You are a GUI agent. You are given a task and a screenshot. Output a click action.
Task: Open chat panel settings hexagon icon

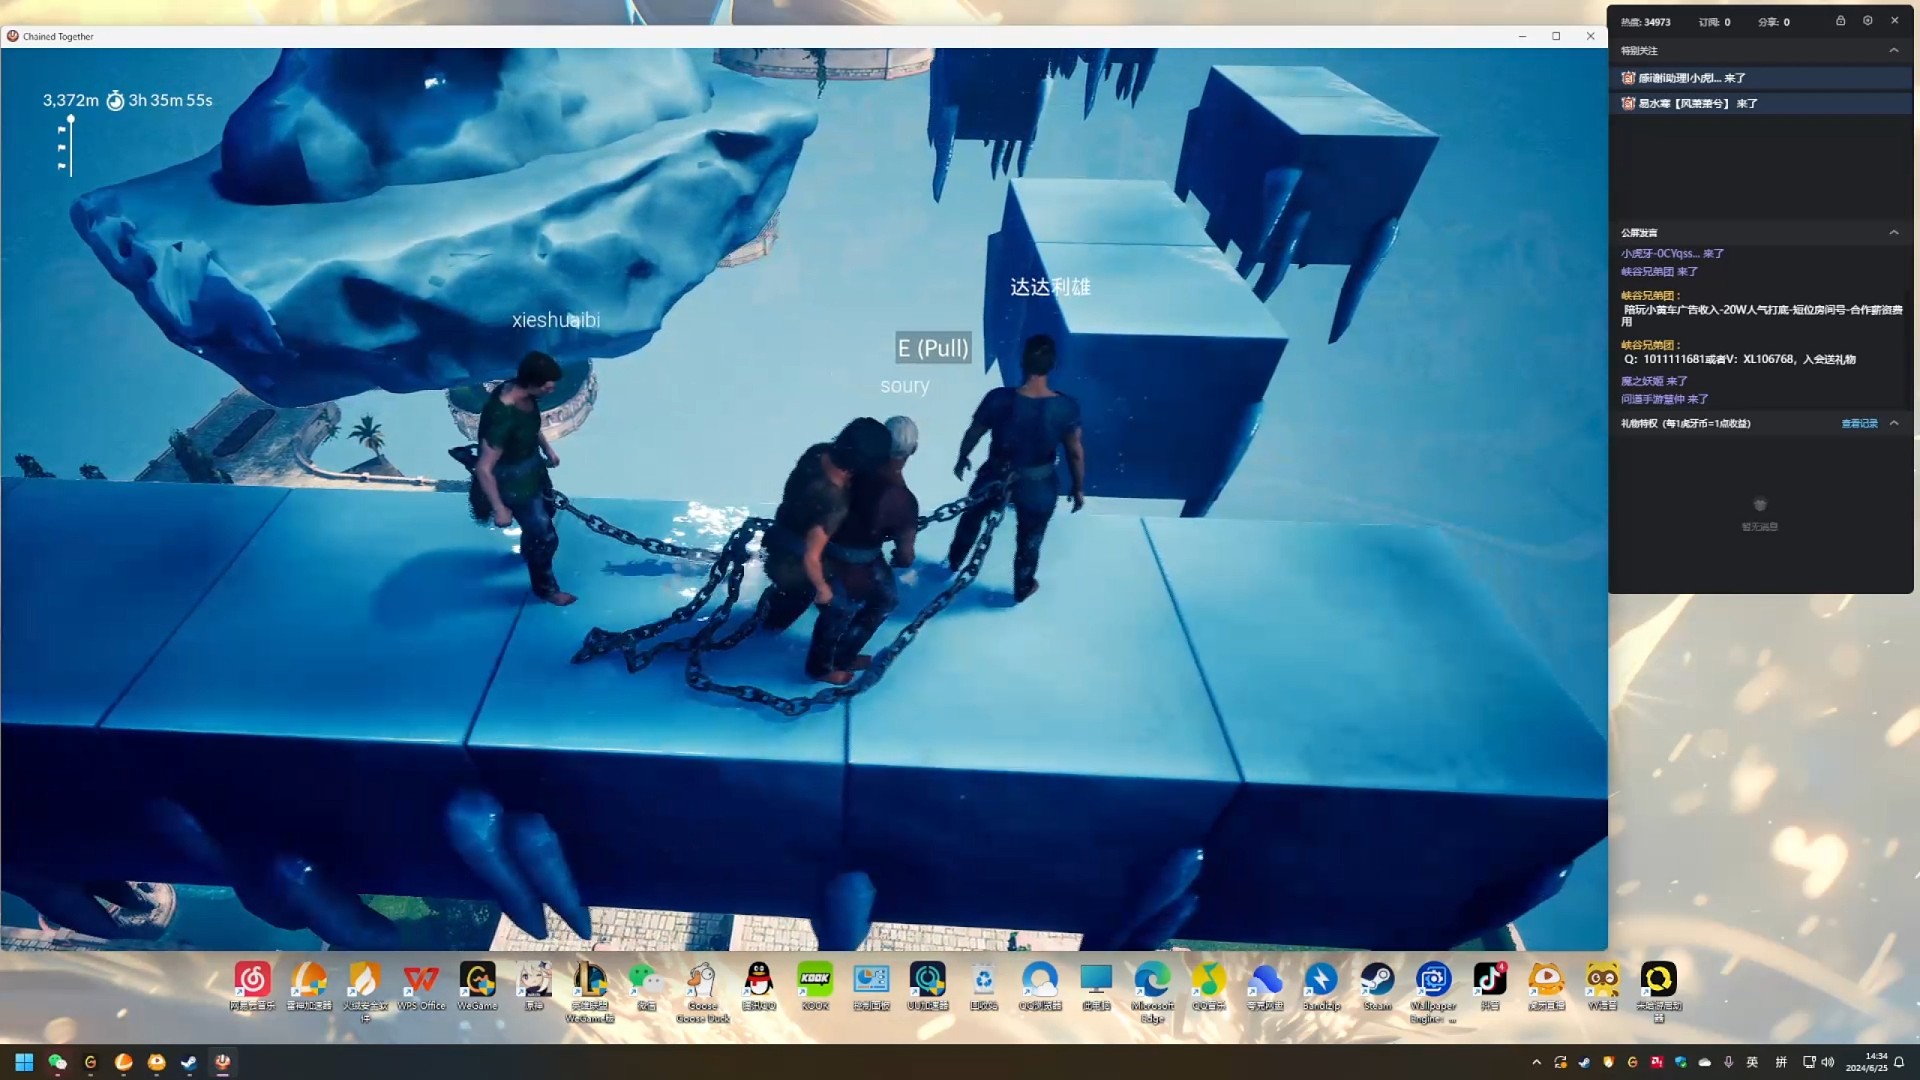tap(1867, 21)
